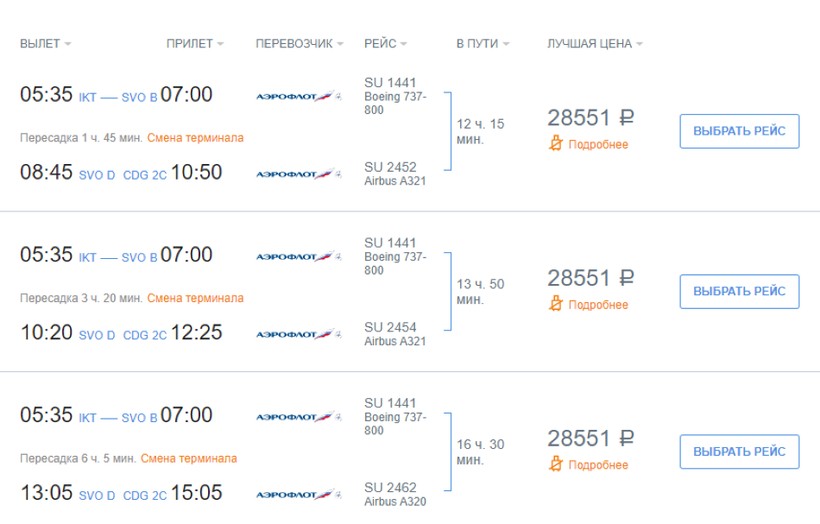Image resolution: width=820 pixels, height=524 pixels.
Task: Click no-baggage icon in second result price
Action: (x=557, y=304)
